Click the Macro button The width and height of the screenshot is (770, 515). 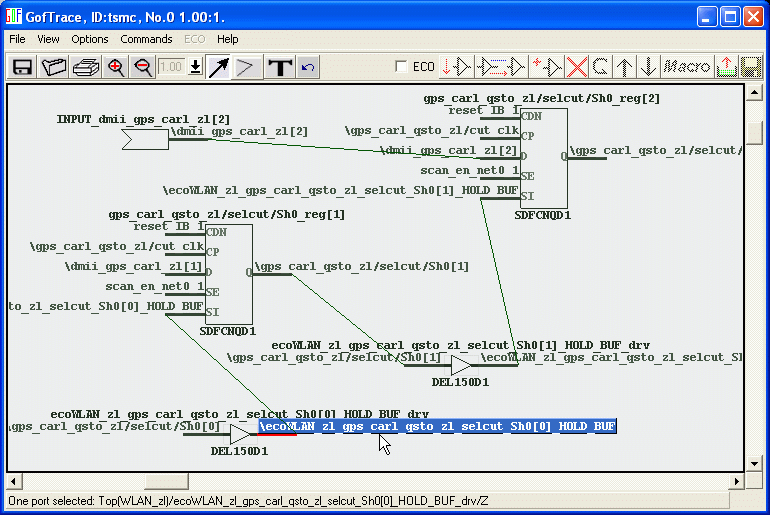687,67
